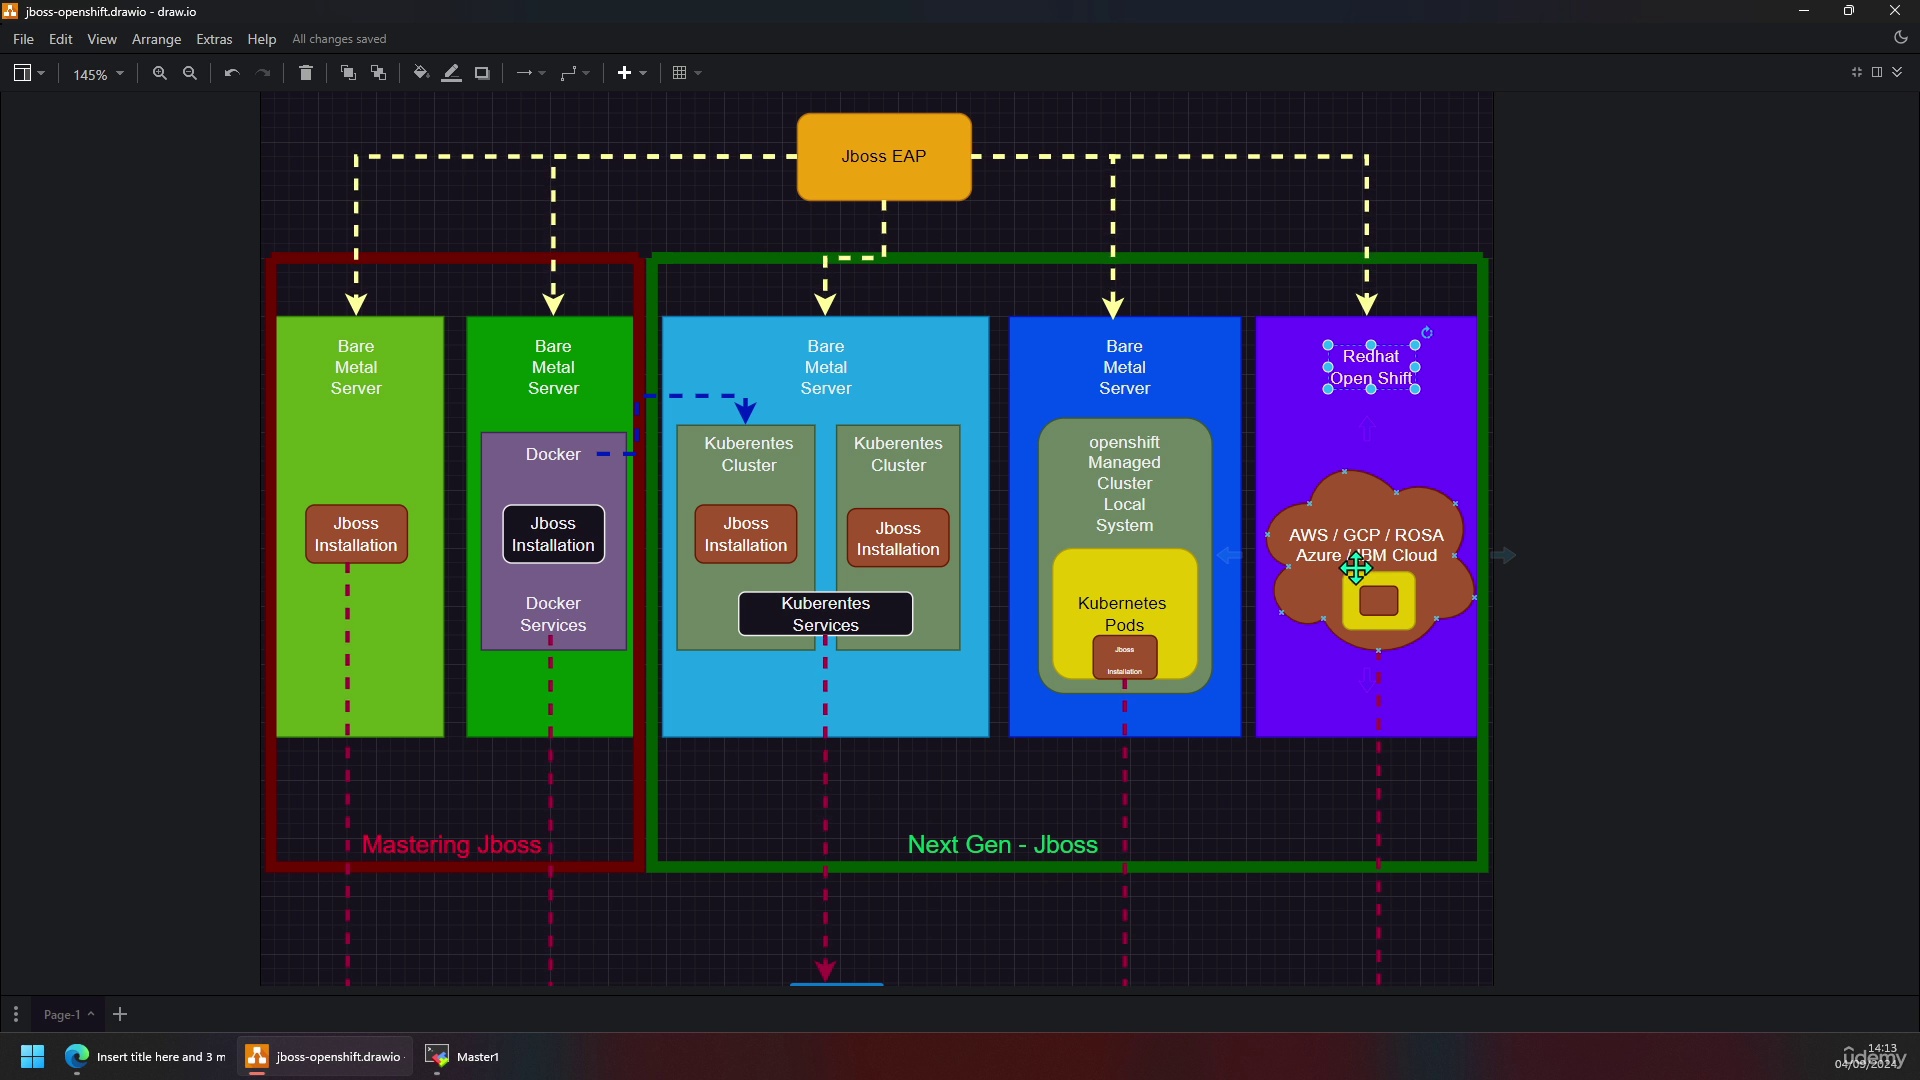
Task: Bring selection to front
Action: tap(348, 73)
